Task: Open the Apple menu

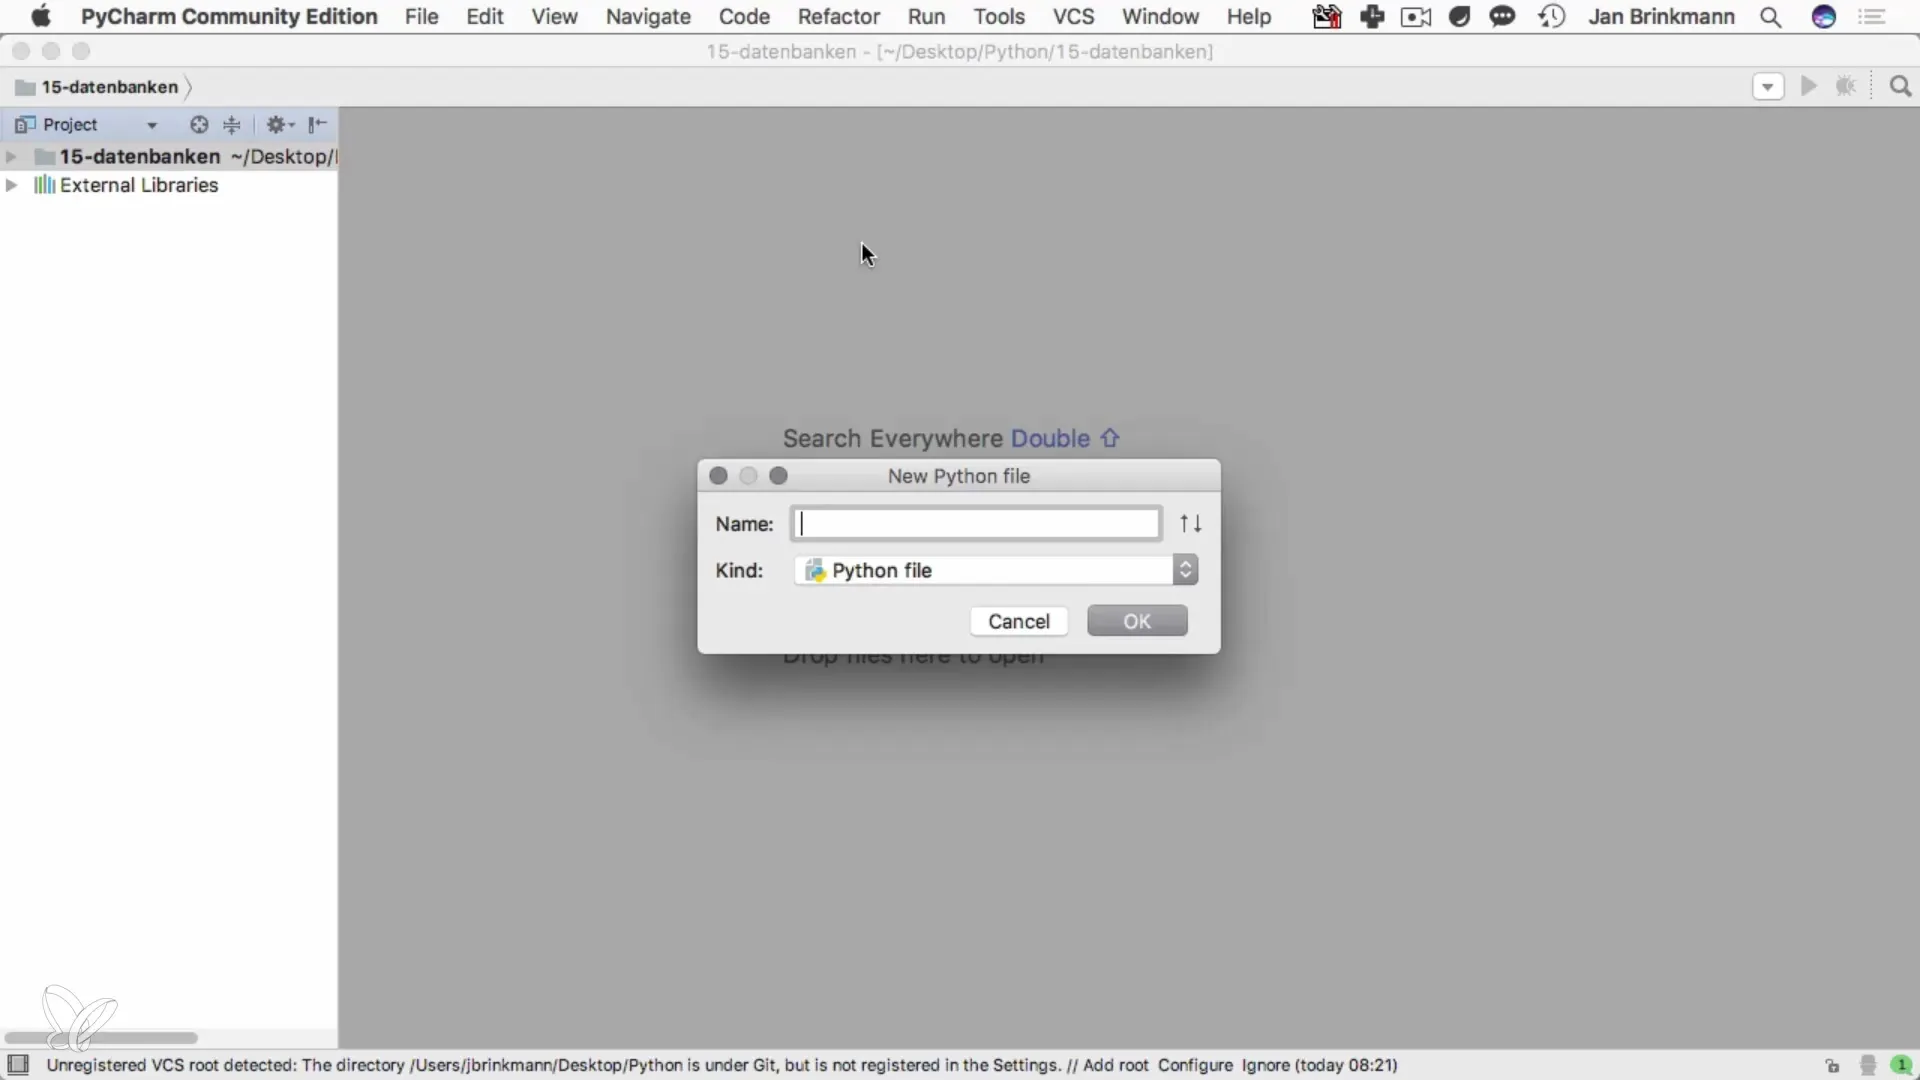Action: coord(40,17)
